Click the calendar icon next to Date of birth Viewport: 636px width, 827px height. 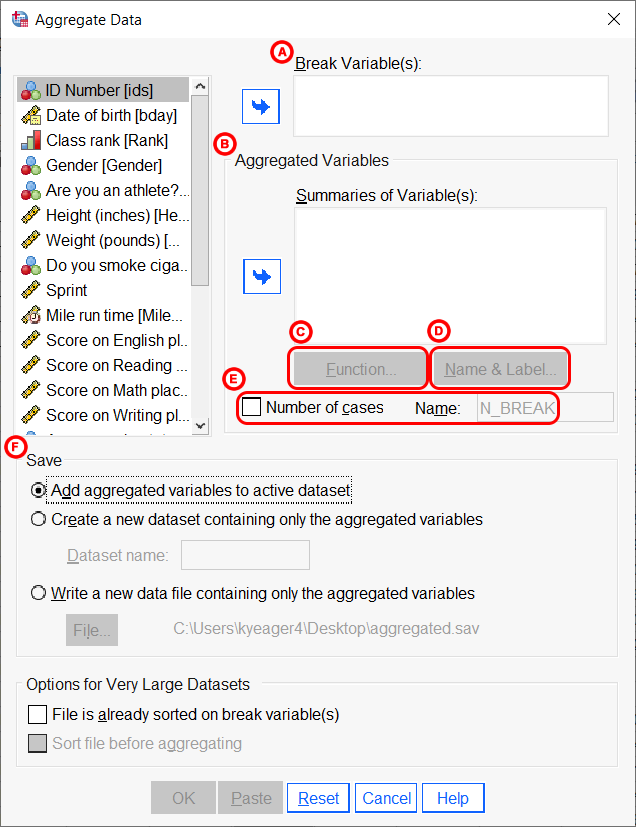31,115
